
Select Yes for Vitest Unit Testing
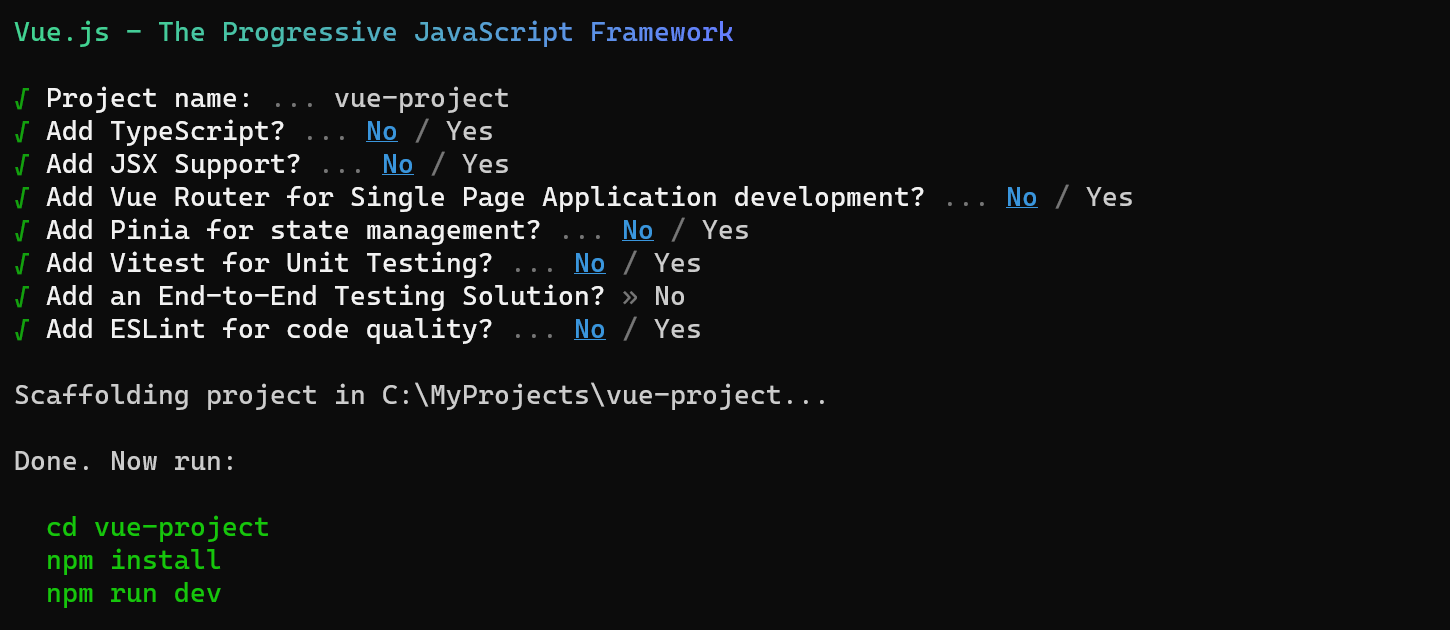coord(677,262)
